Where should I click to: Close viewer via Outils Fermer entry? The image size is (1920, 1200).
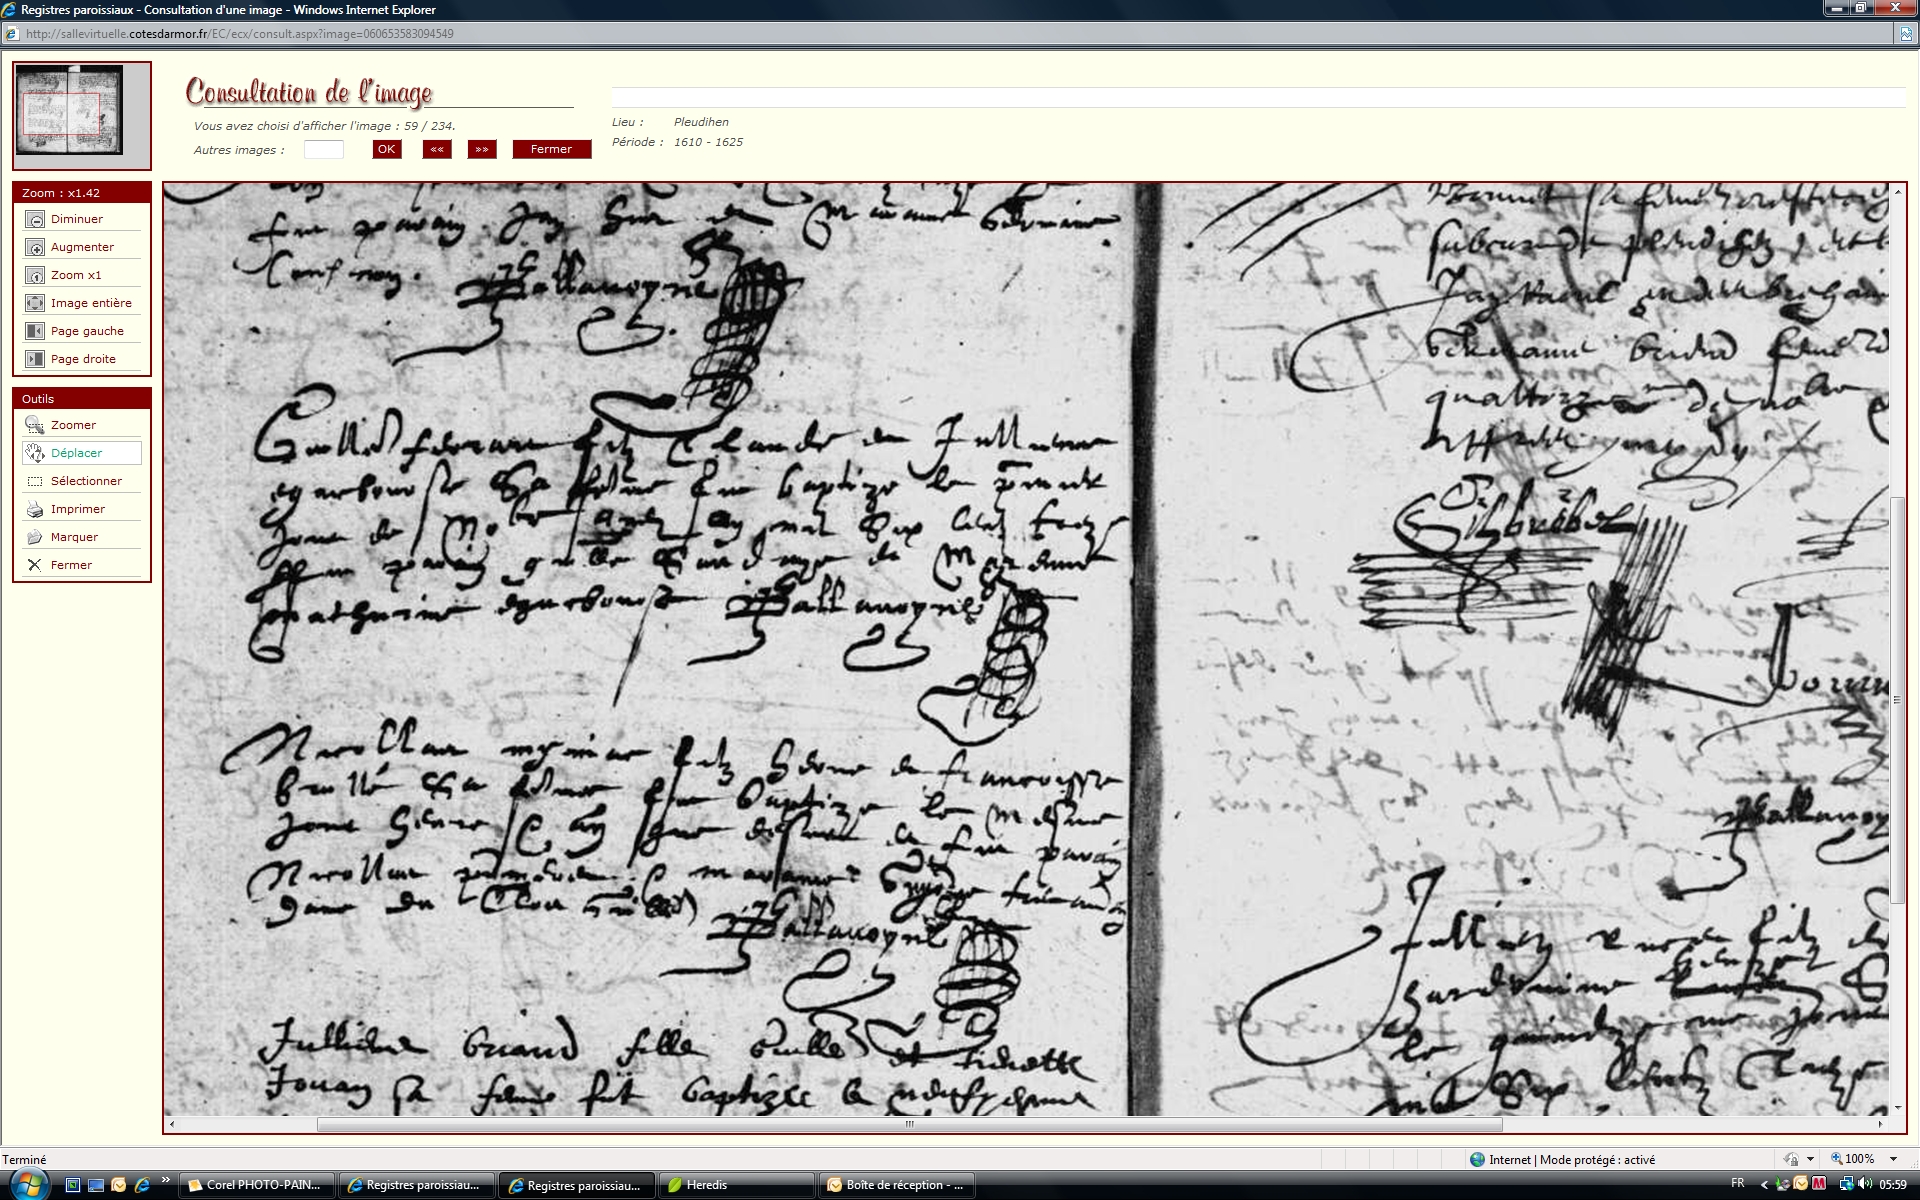click(35, 565)
